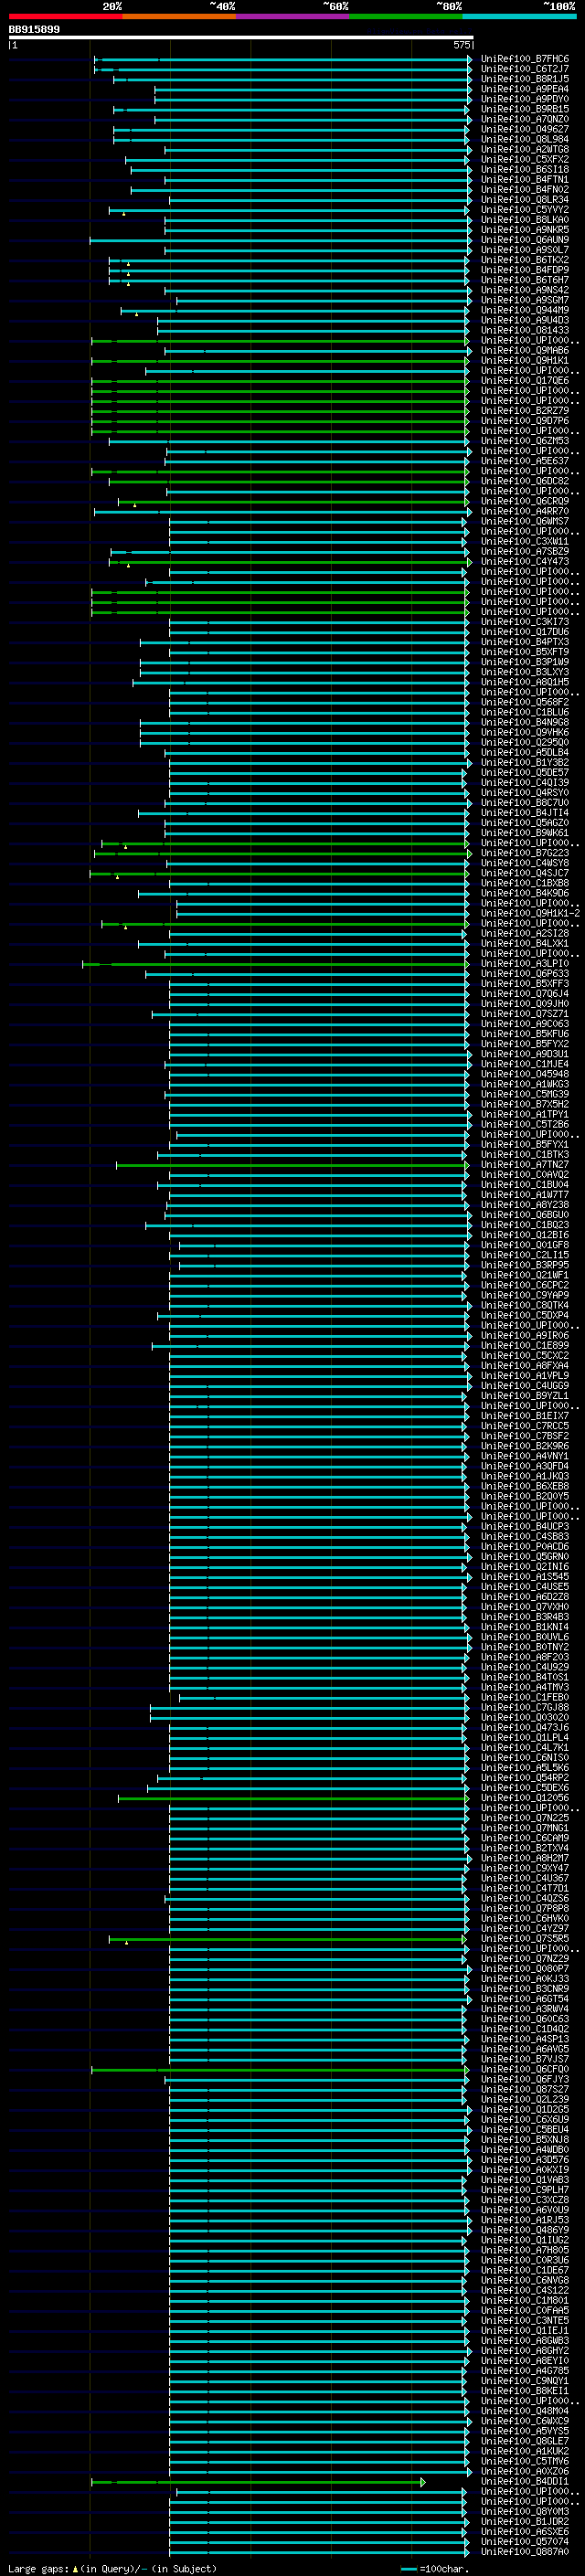Select hit label UniRef100_Q944M9
The height and width of the screenshot is (2576, 585).
(x=524, y=310)
